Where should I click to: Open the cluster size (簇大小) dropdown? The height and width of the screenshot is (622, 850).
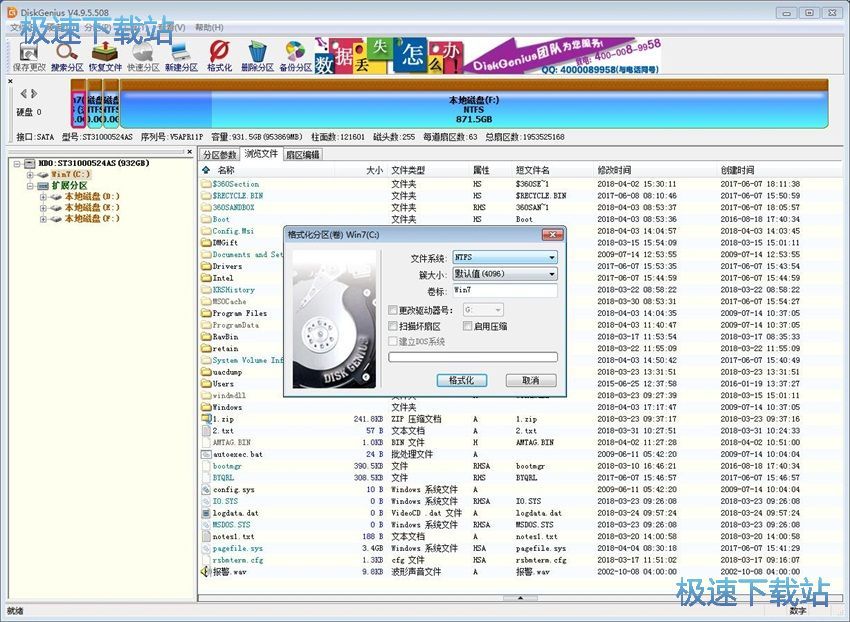pyautogui.click(x=505, y=274)
